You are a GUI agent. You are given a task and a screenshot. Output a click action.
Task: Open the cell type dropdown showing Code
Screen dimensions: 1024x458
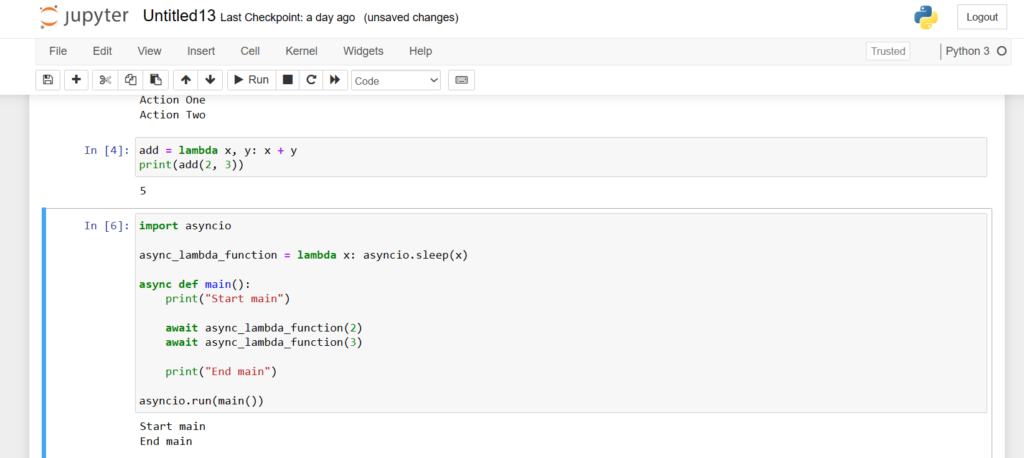point(396,80)
